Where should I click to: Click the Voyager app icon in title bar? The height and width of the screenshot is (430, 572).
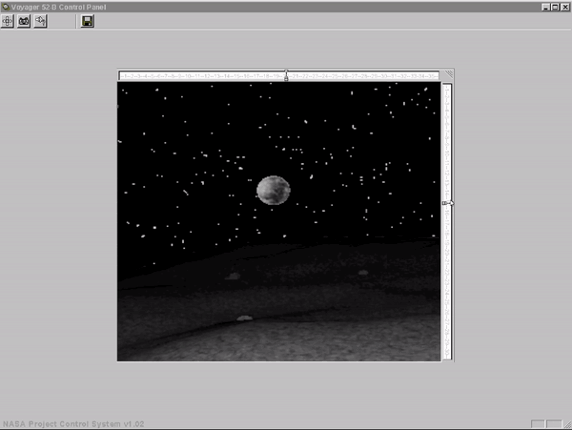coord(5,7)
